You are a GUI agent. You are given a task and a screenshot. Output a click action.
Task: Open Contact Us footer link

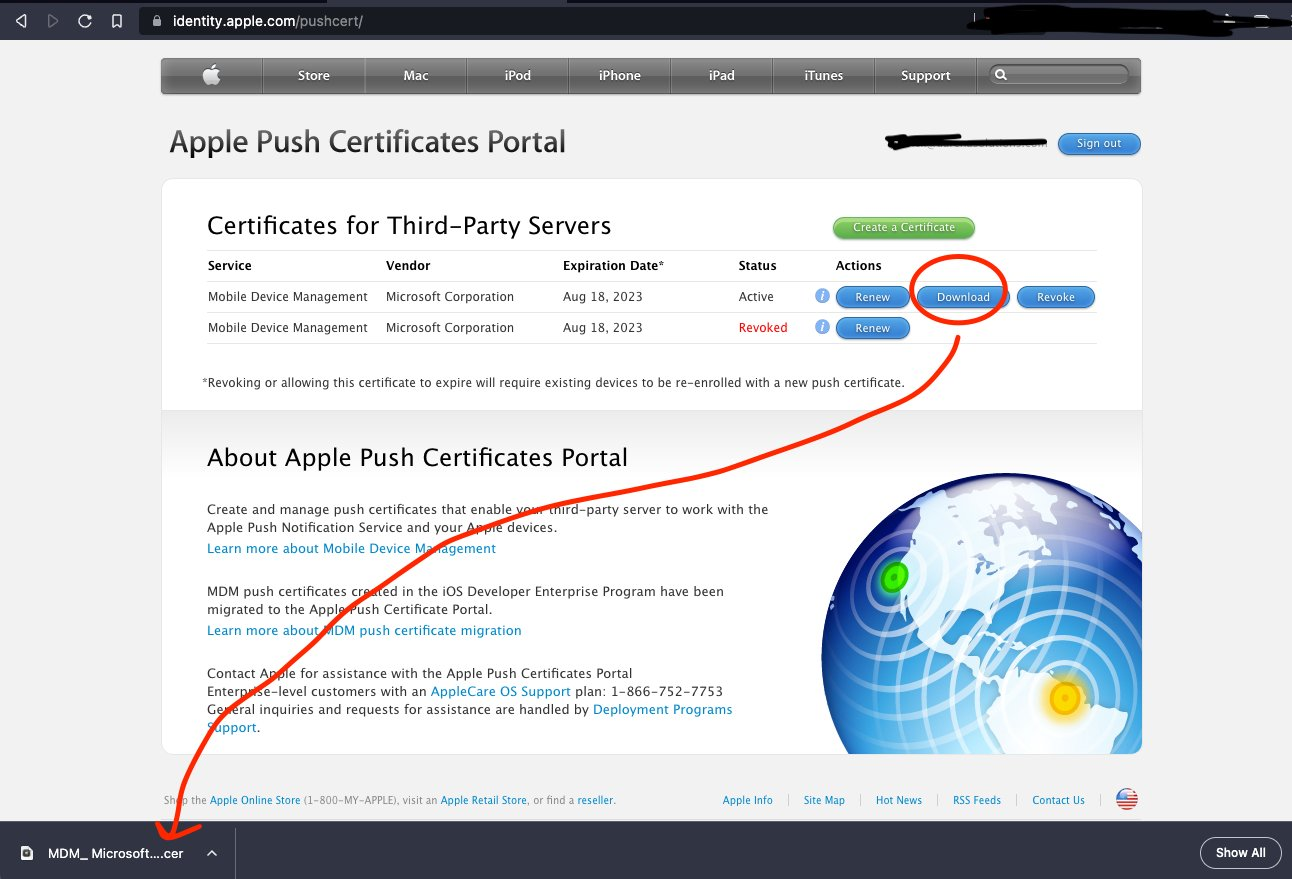pyautogui.click(x=1058, y=800)
